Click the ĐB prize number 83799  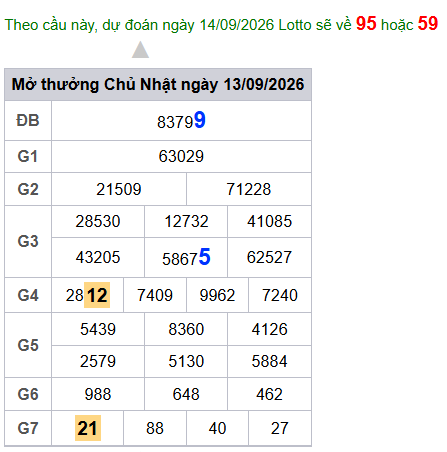(x=181, y=121)
